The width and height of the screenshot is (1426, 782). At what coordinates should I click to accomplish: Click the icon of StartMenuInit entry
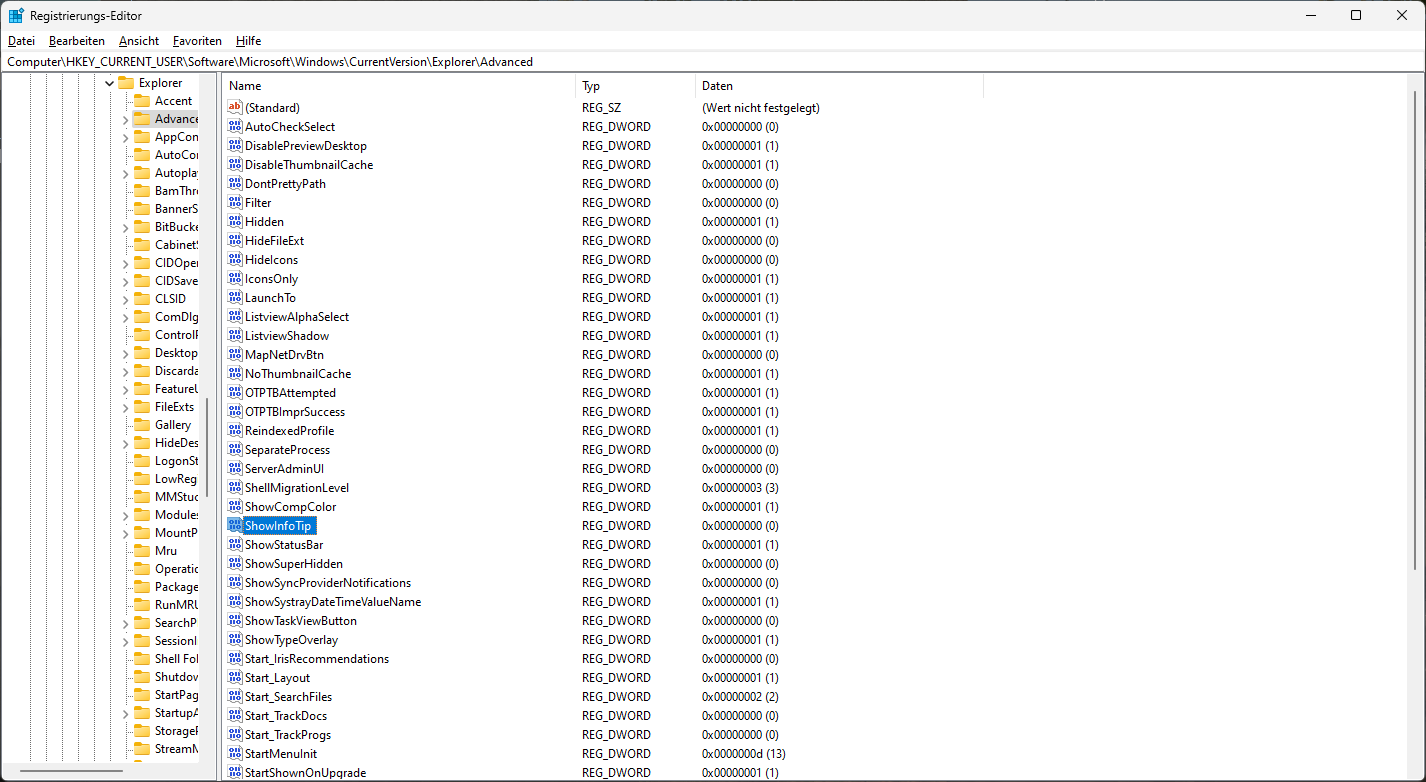coord(235,753)
